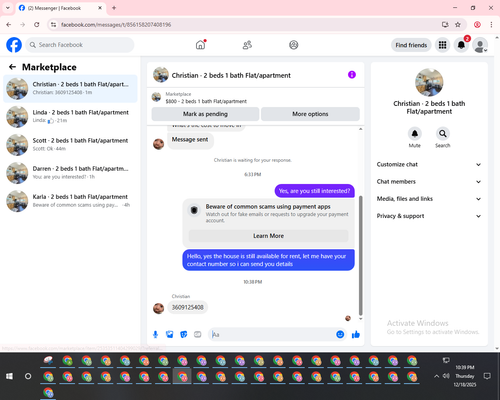Open the taskbar clock showing 10:39 PM
The height and width of the screenshot is (400, 500).
tap(465, 376)
